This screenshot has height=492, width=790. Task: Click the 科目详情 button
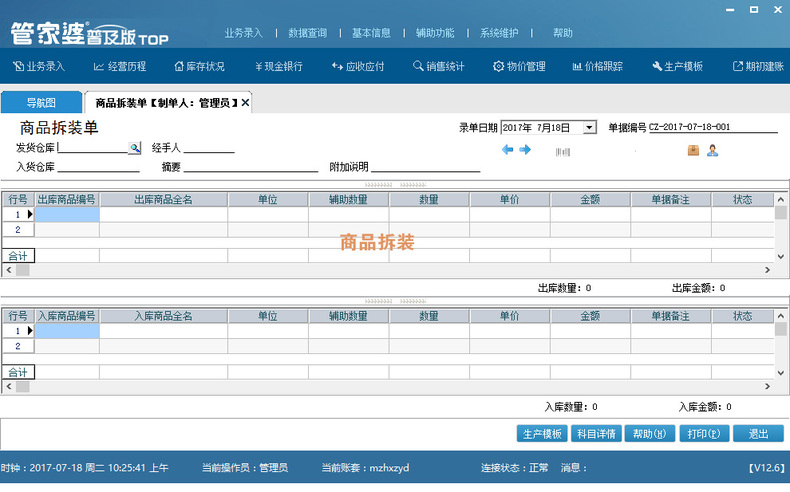[597, 434]
